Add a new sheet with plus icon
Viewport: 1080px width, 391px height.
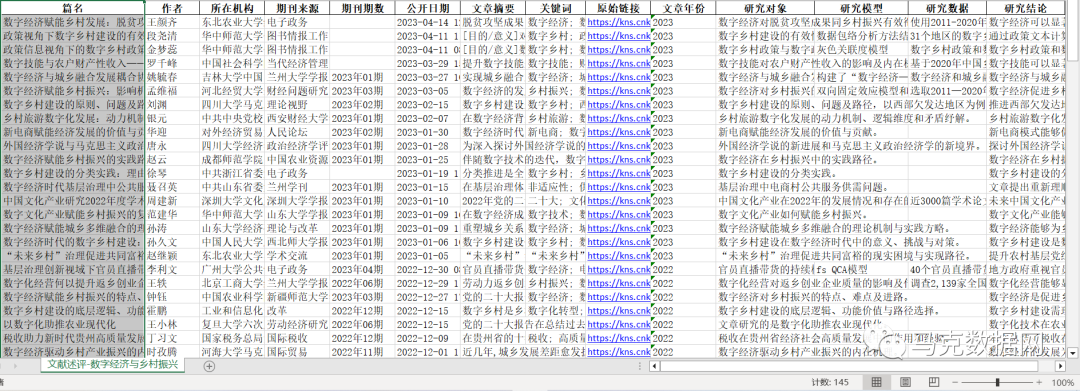209,366
